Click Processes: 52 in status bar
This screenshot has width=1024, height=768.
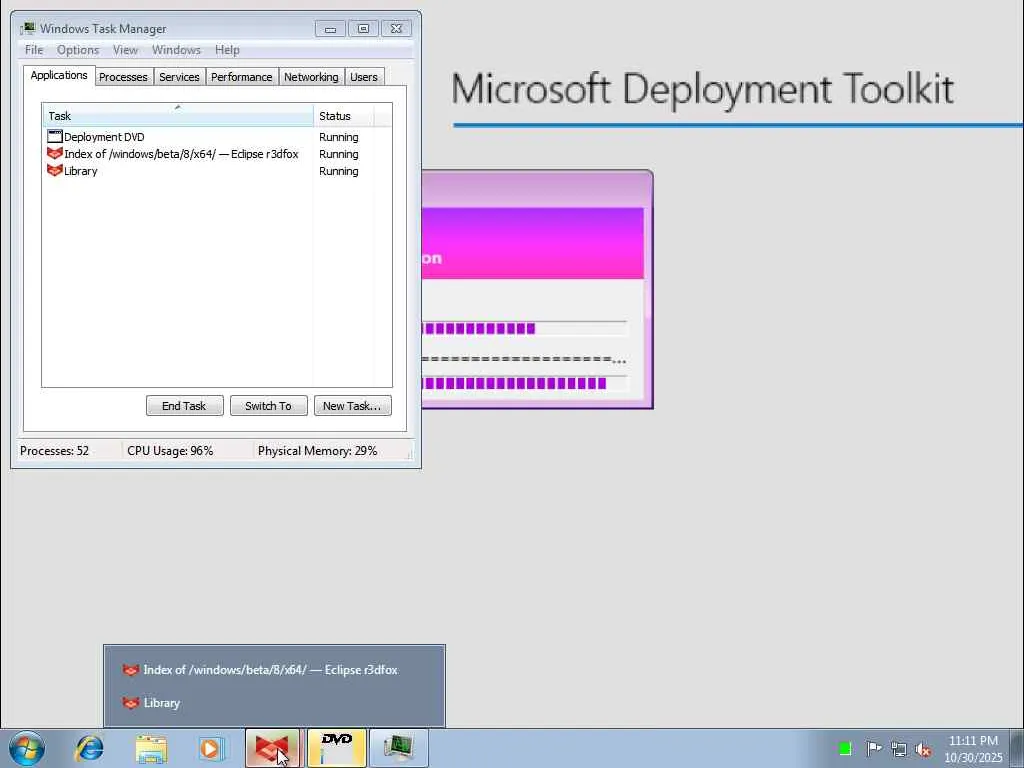[54, 451]
